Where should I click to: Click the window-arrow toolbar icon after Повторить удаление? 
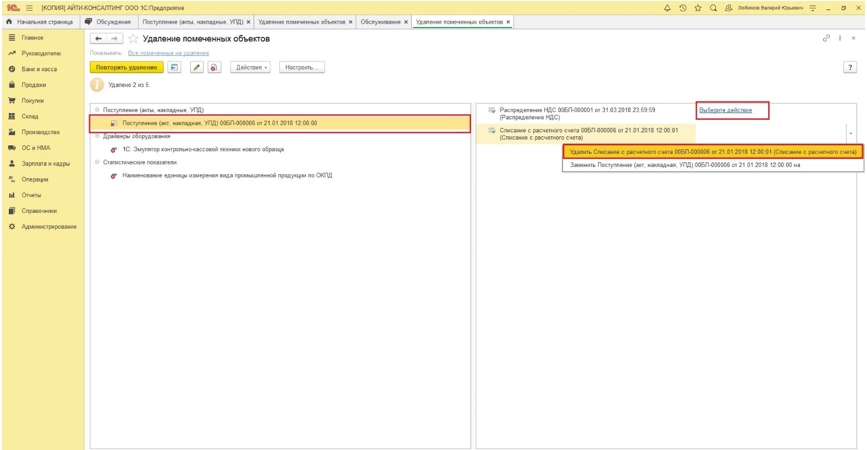click(174, 67)
